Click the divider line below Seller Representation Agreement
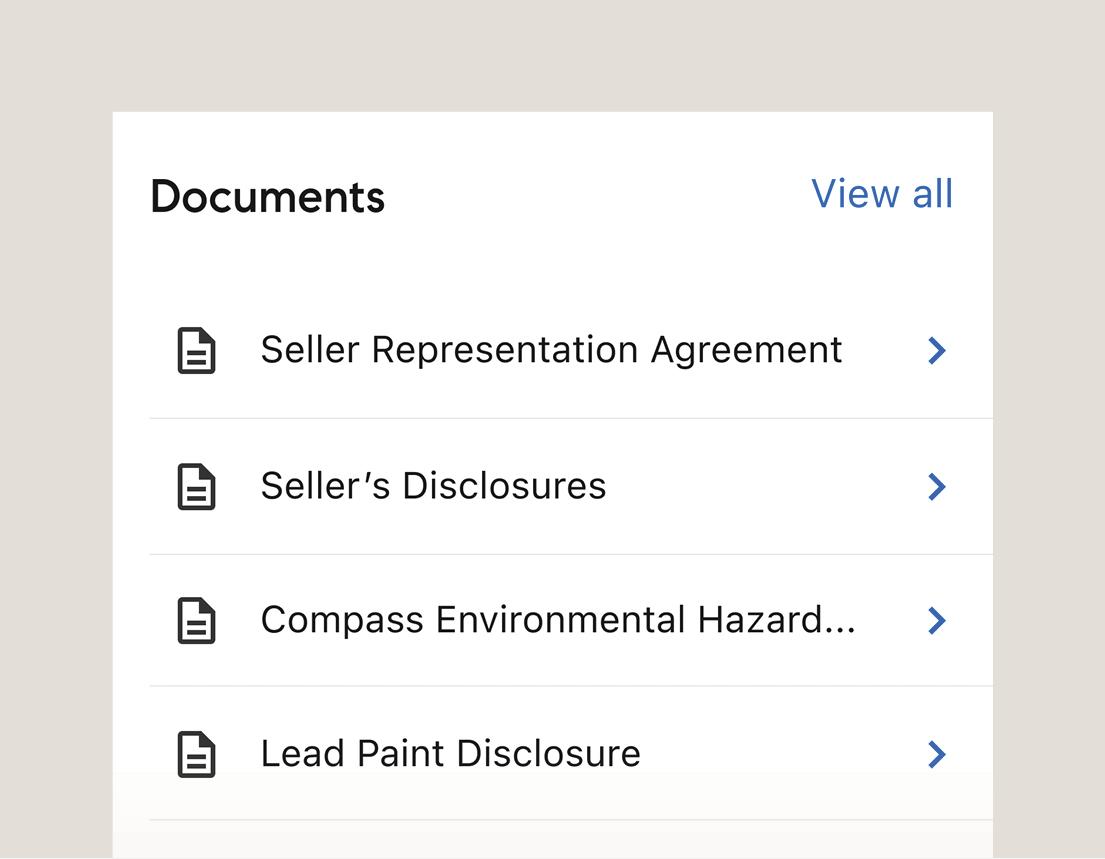The image size is (1105, 859). (570, 418)
